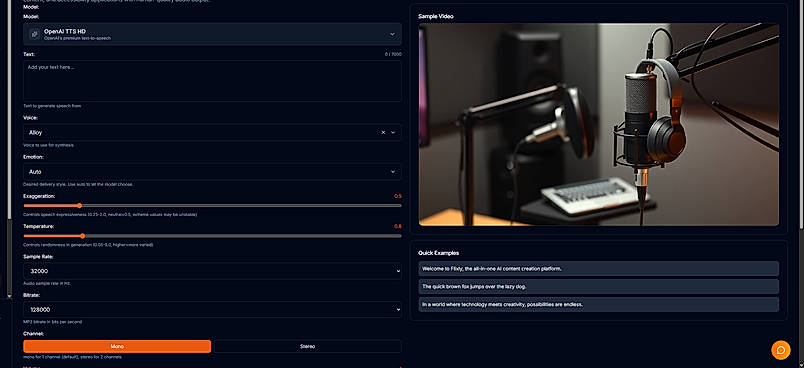The image size is (804, 368).
Task: Click the Temperature value 0.8
Action: pos(398,227)
